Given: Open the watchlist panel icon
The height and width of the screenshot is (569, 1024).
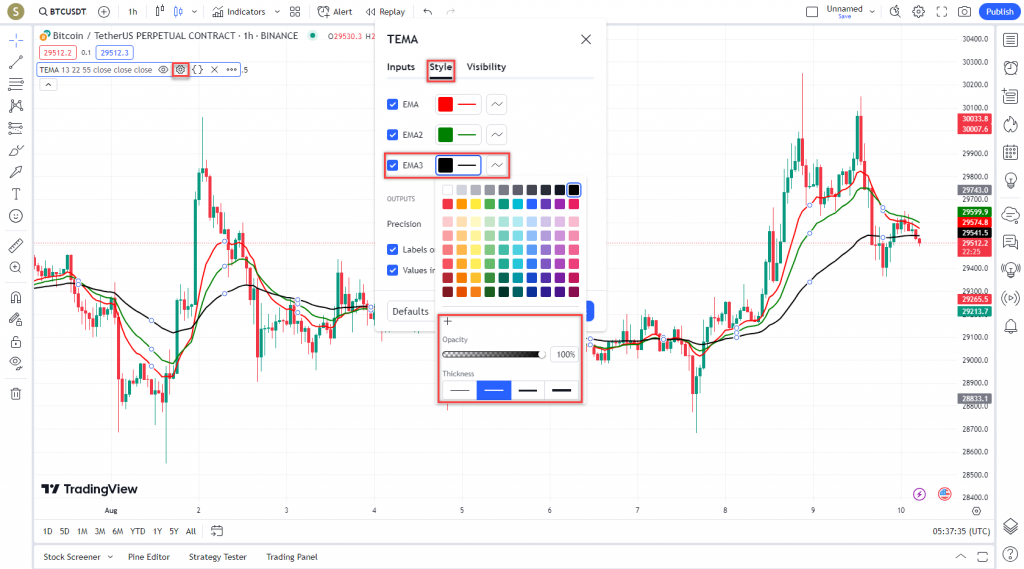Looking at the screenshot, I should pyautogui.click(x=1010, y=41).
